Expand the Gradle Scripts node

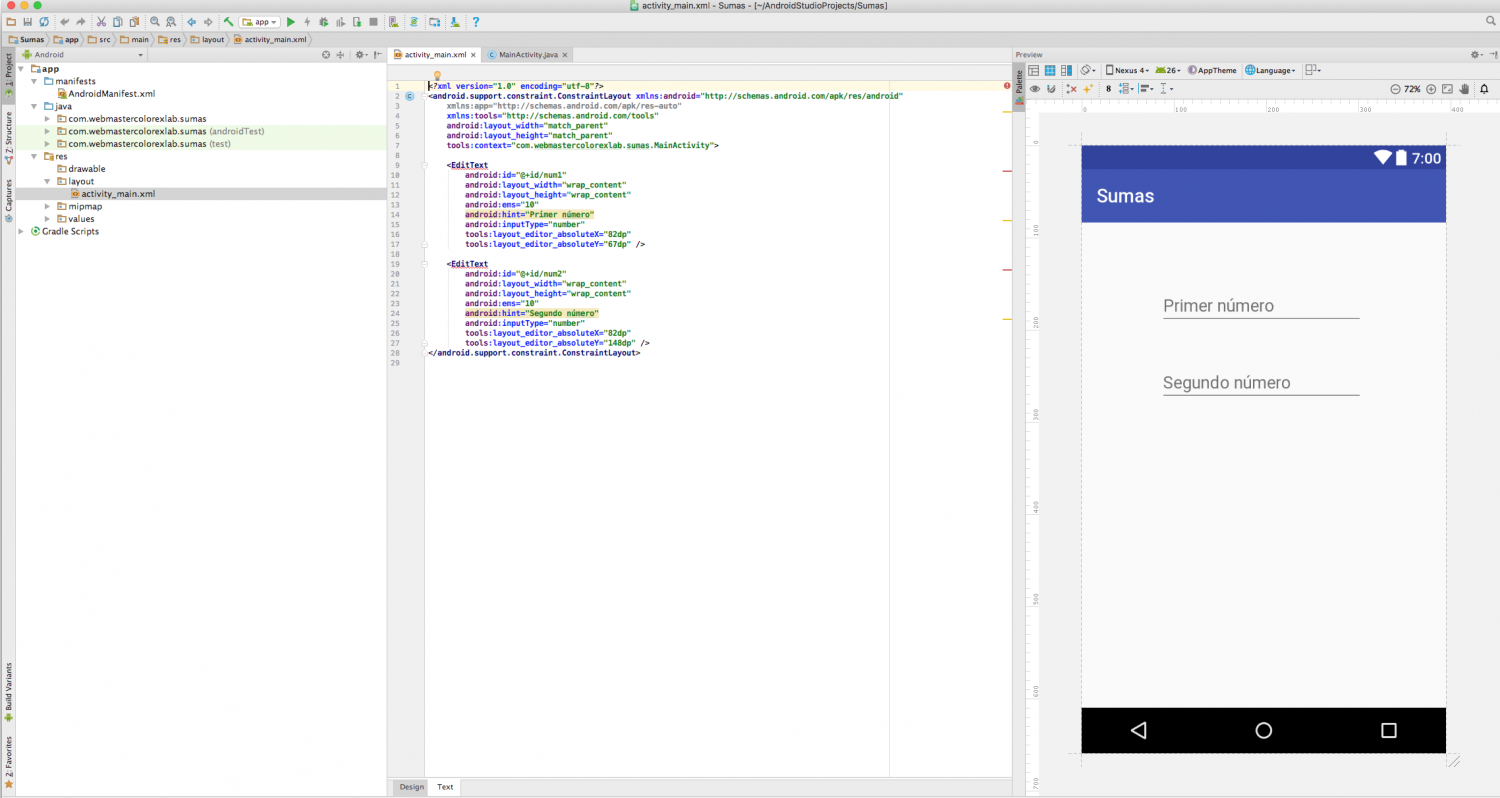pyautogui.click(x=22, y=231)
